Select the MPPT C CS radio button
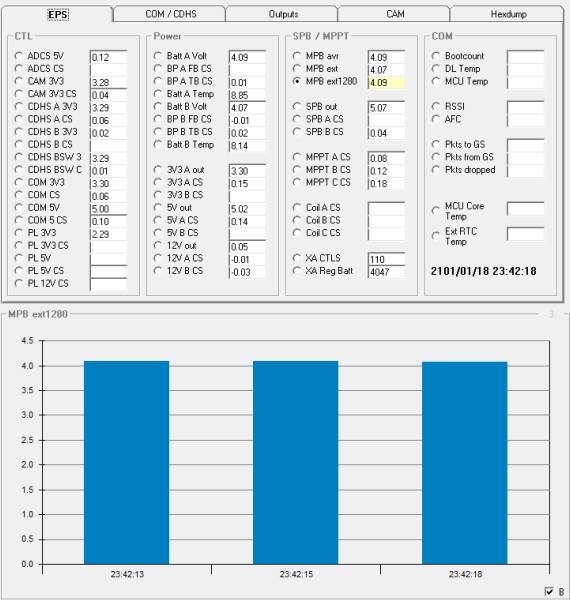Viewport: 570px width, 600px height. click(296, 182)
